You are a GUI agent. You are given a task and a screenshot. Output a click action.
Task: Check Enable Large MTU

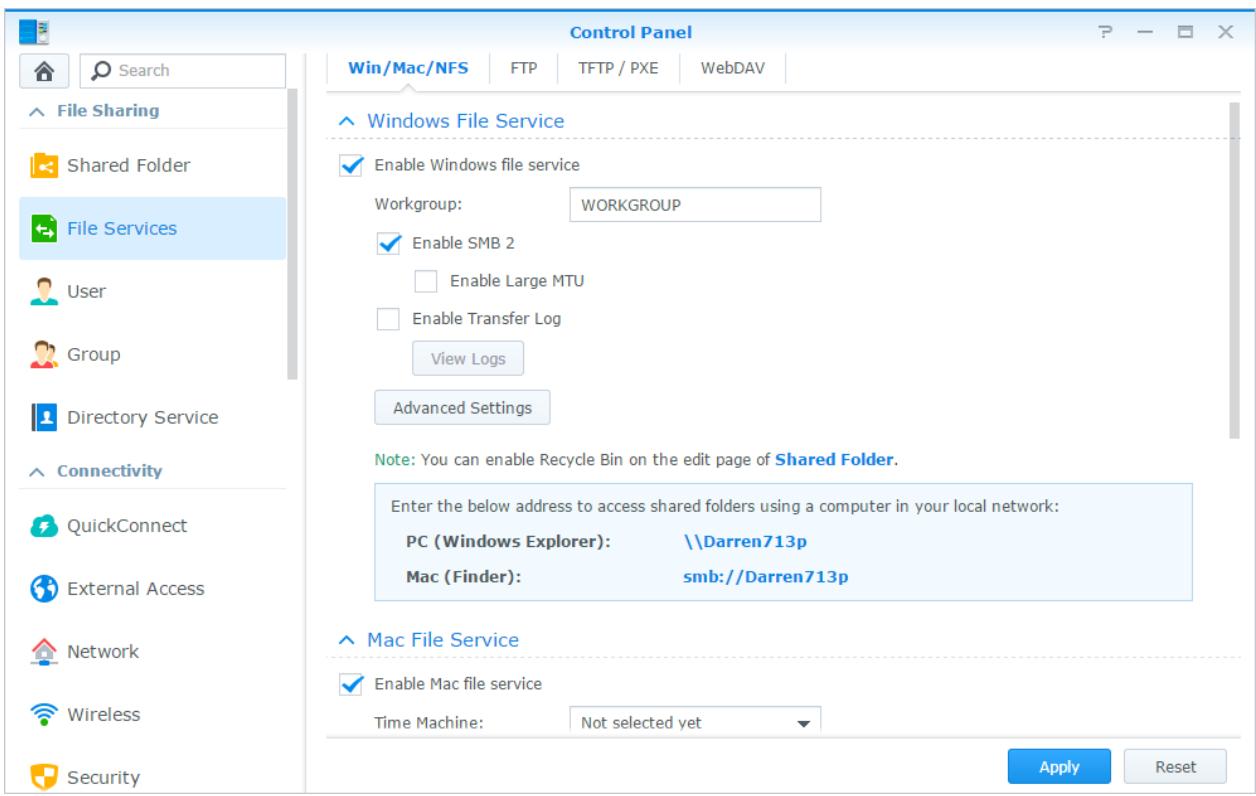point(426,282)
